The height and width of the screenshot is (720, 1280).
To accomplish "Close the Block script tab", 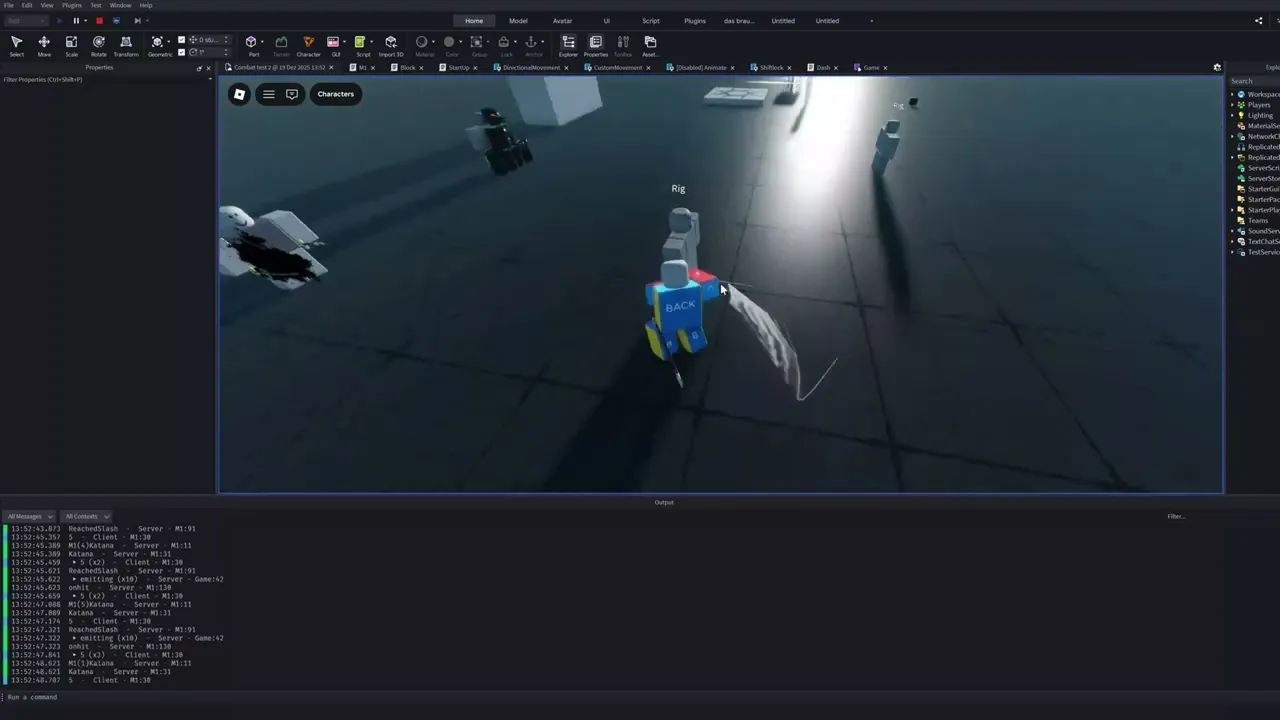I will (x=421, y=68).
